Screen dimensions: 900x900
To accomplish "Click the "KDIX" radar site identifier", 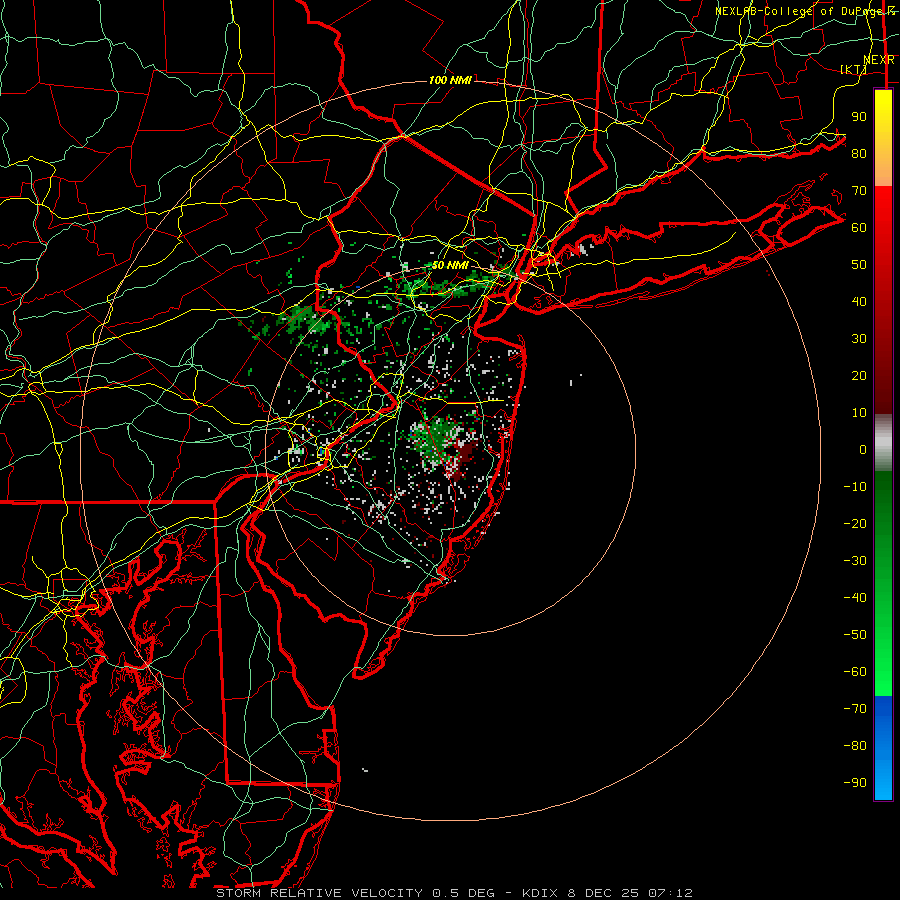I will click(541, 893).
